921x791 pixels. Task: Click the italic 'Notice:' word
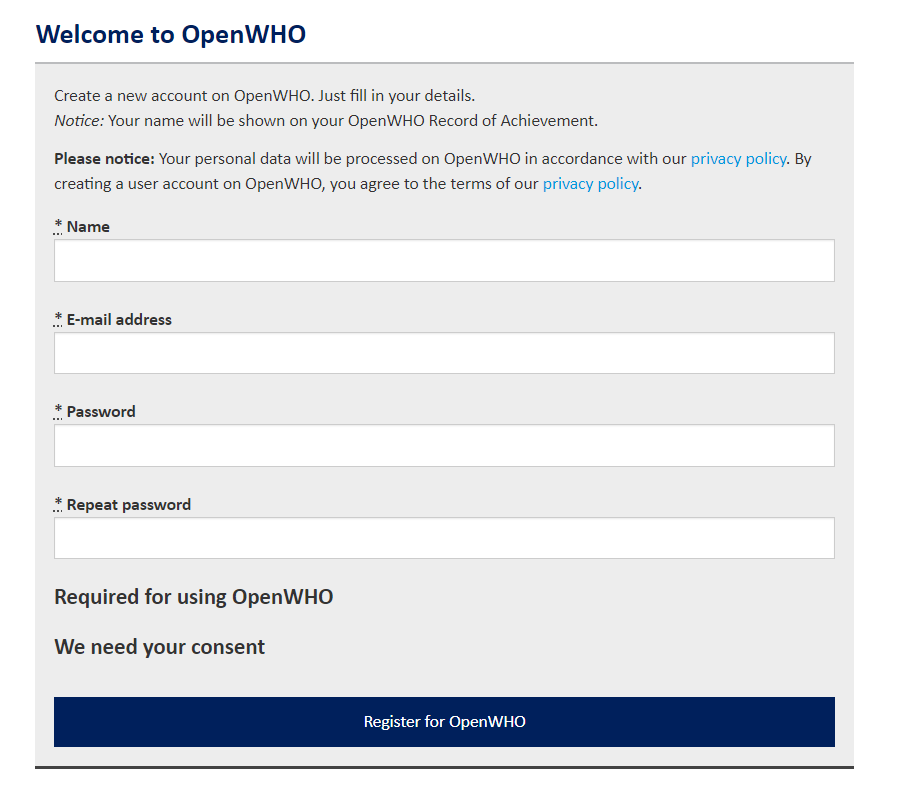tap(79, 121)
